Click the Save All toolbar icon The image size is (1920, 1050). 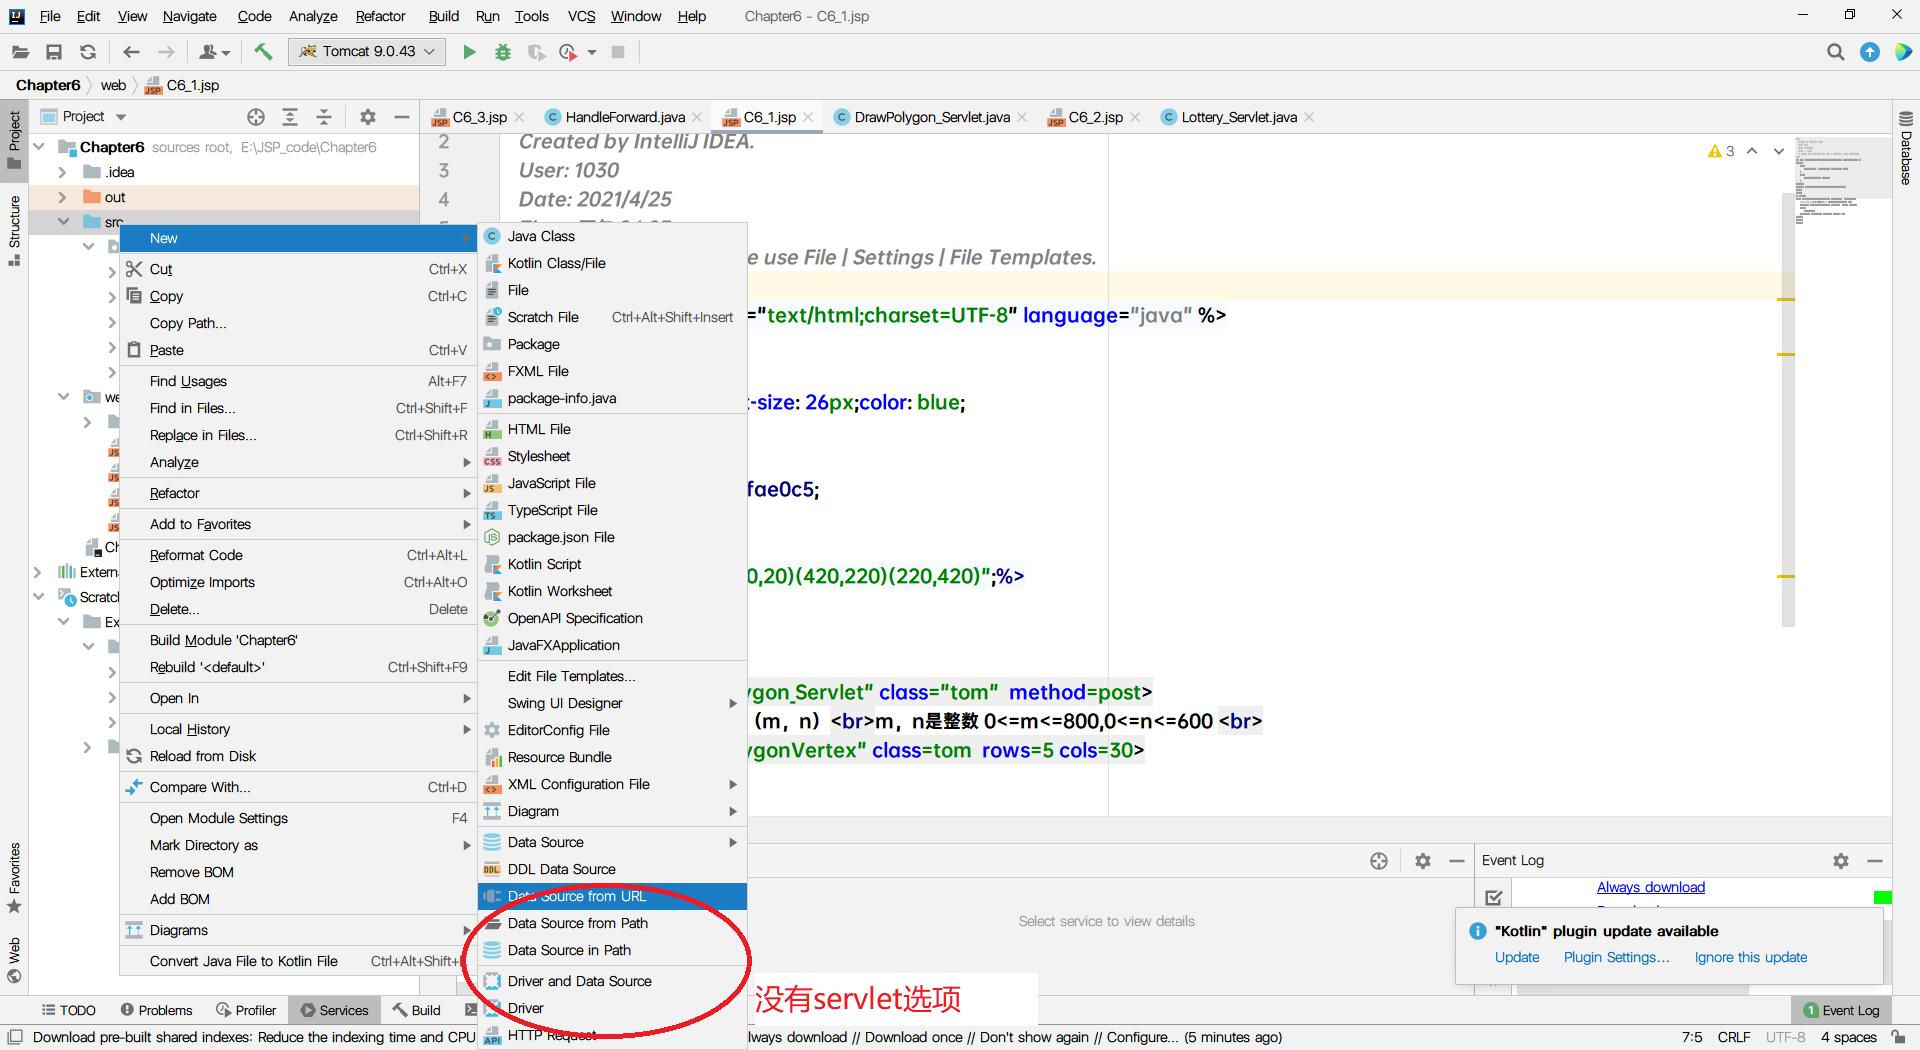point(54,52)
